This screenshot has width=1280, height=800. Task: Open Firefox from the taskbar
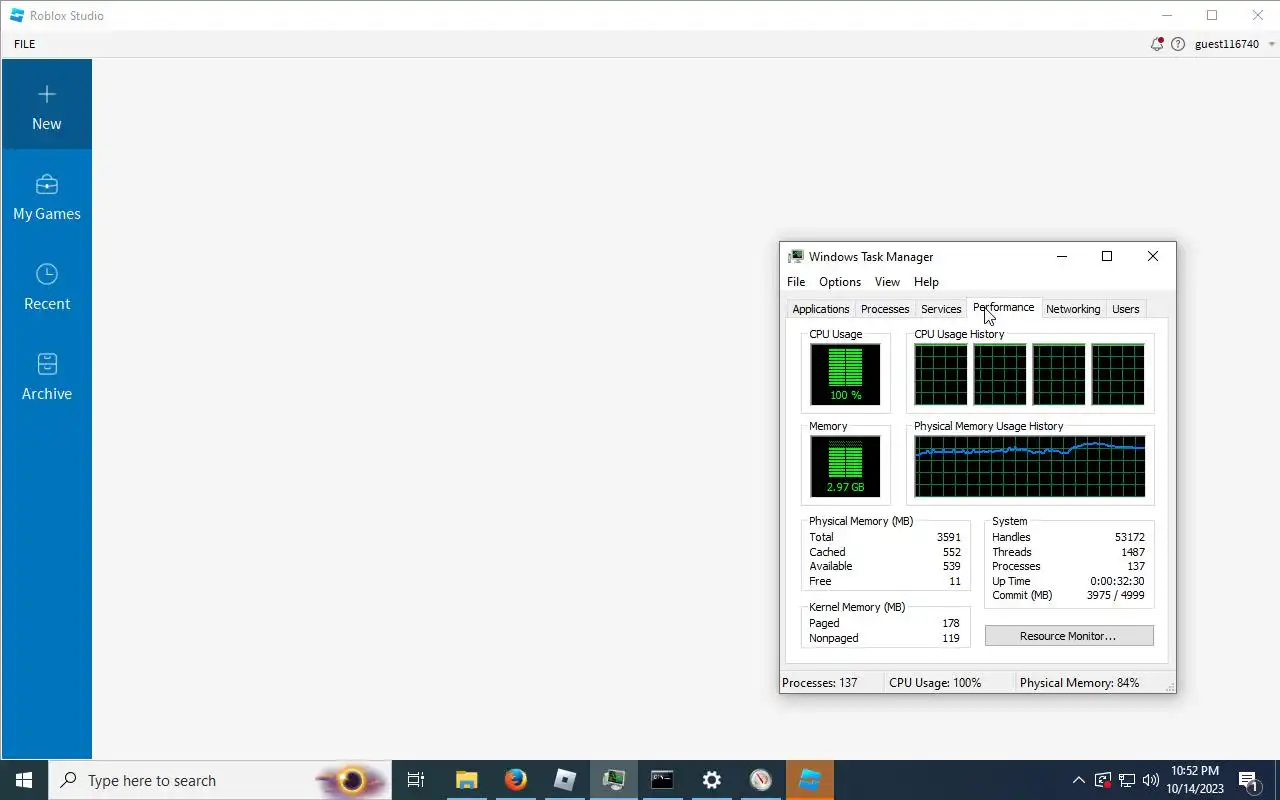(x=516, y=780)
